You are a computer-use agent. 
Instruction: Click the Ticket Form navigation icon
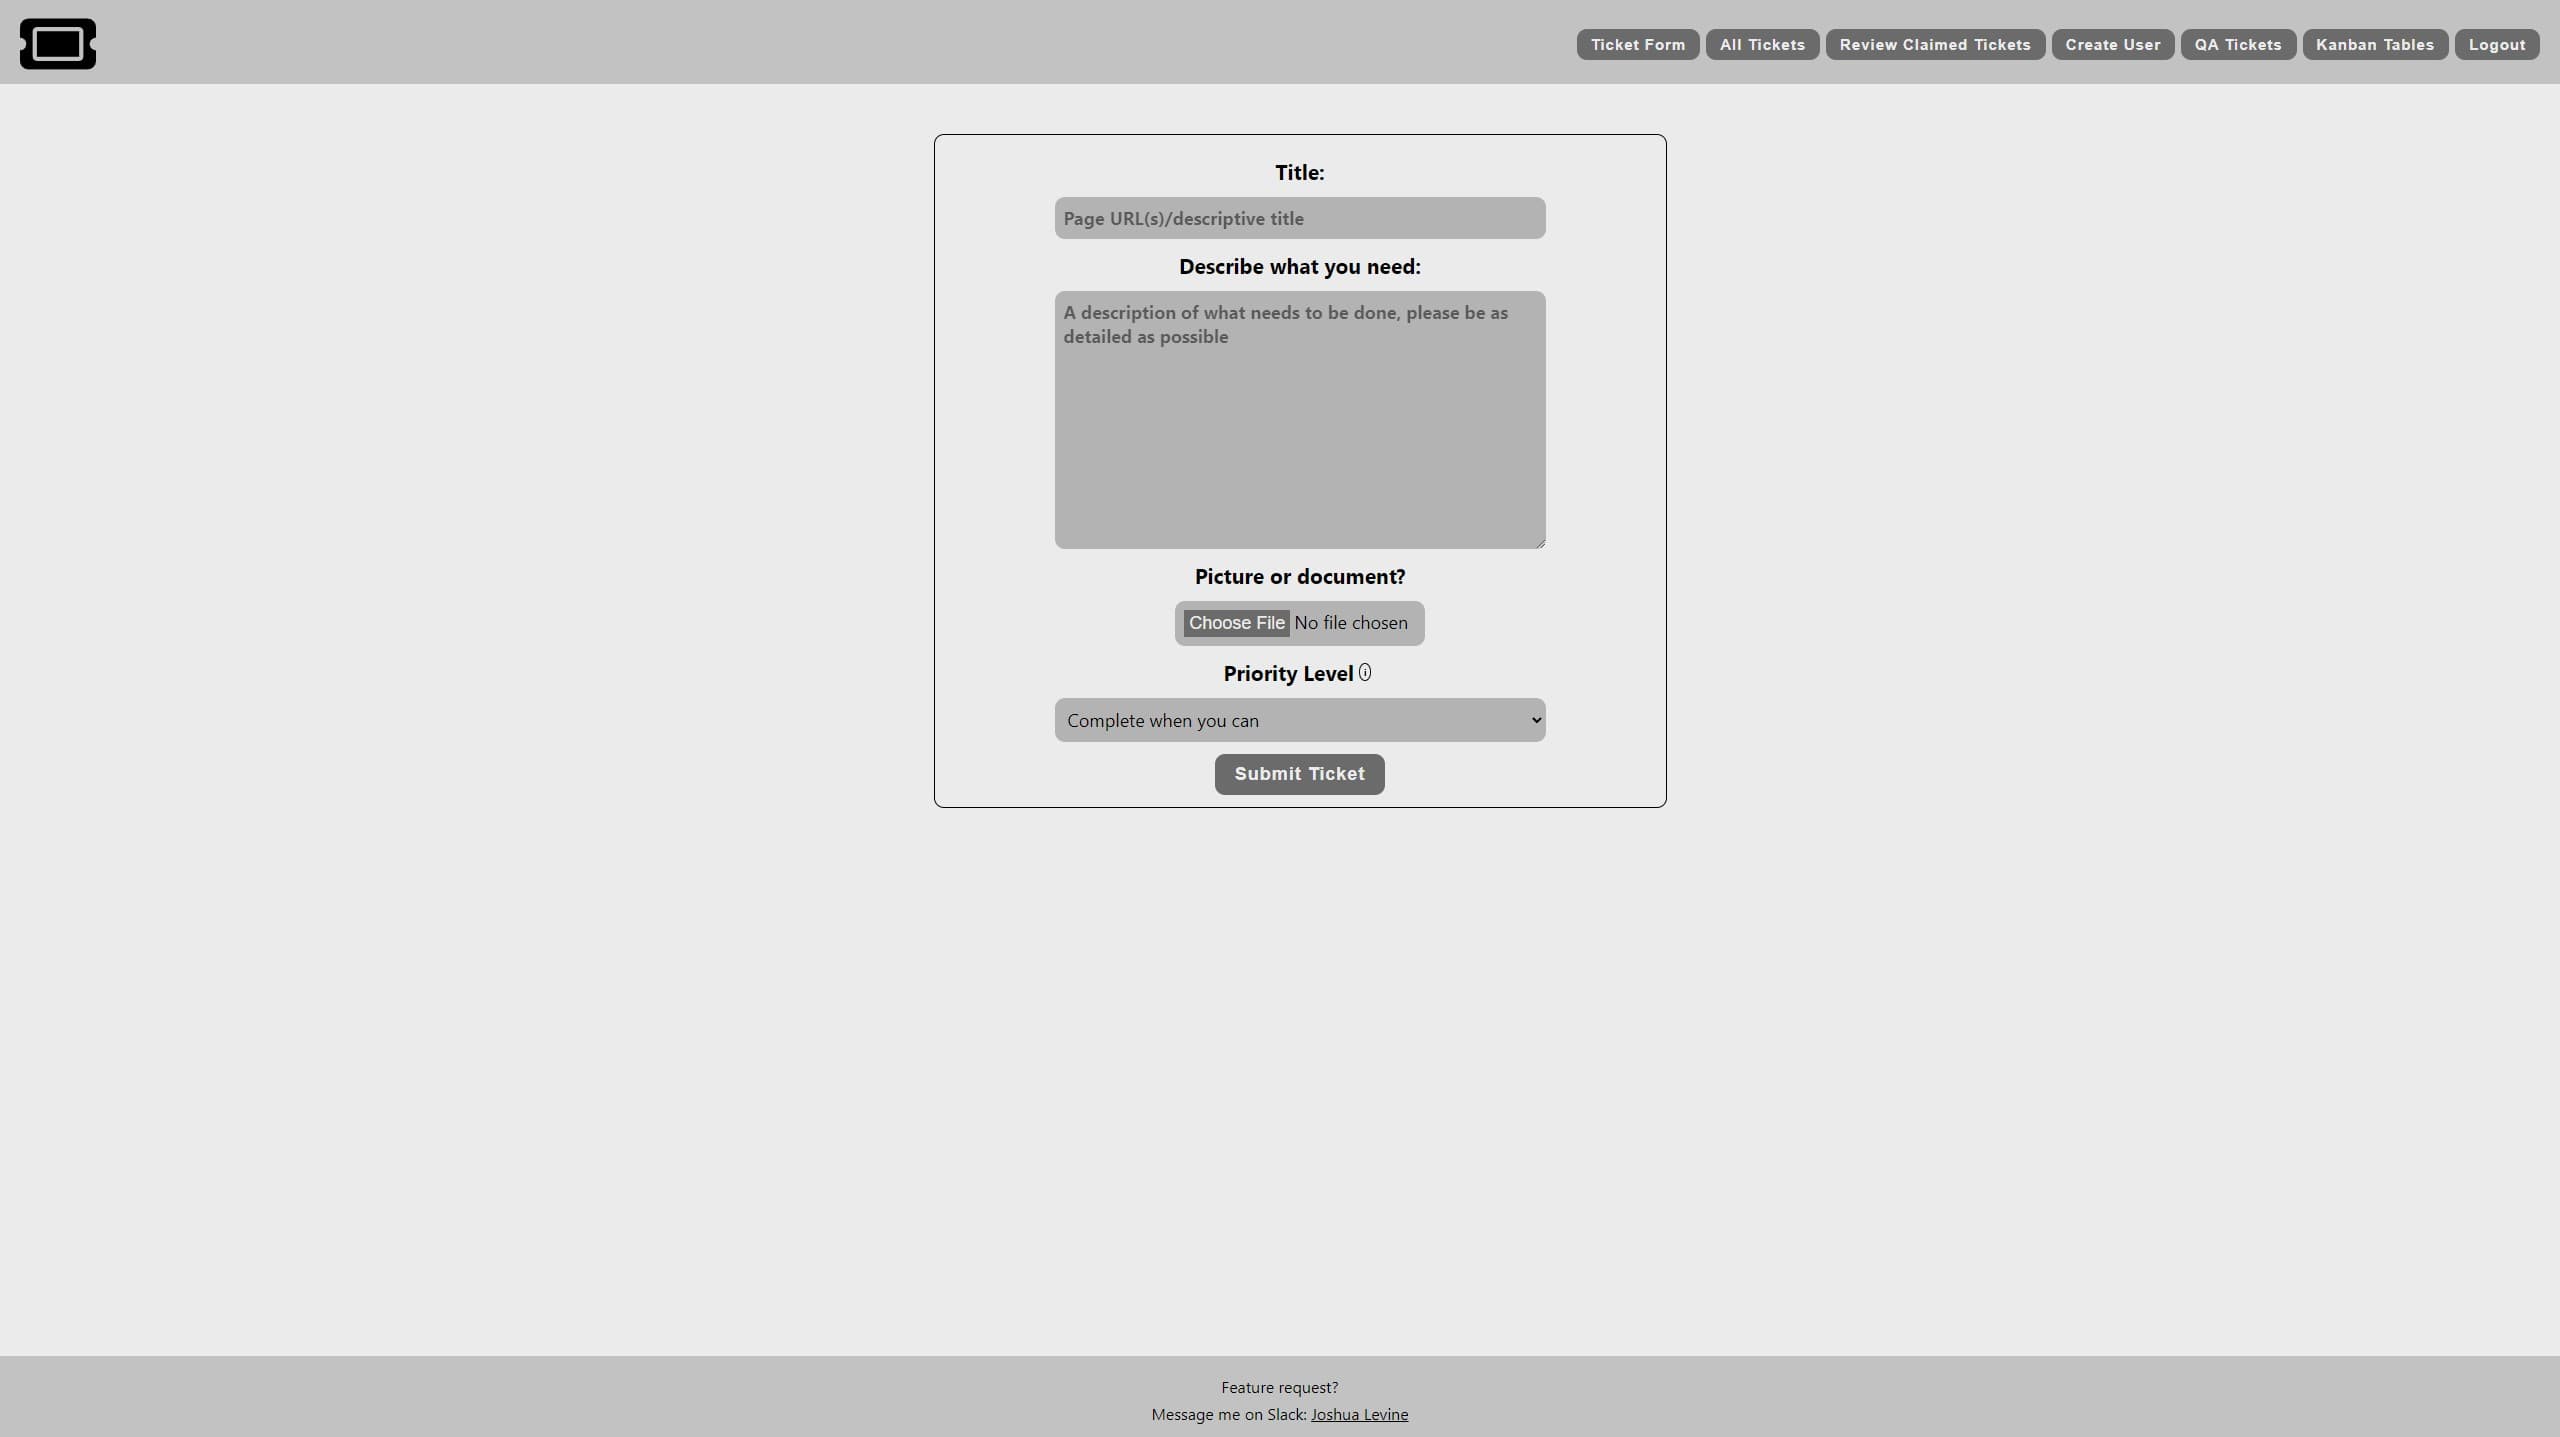(x=1637, y=42)
